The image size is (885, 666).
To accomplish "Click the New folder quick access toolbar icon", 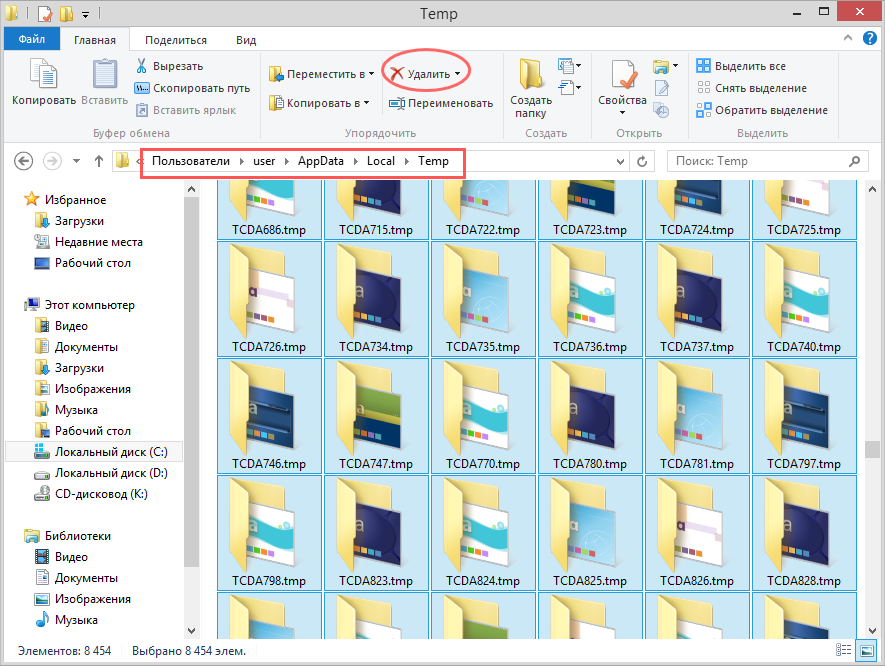I will coord(67,14).
